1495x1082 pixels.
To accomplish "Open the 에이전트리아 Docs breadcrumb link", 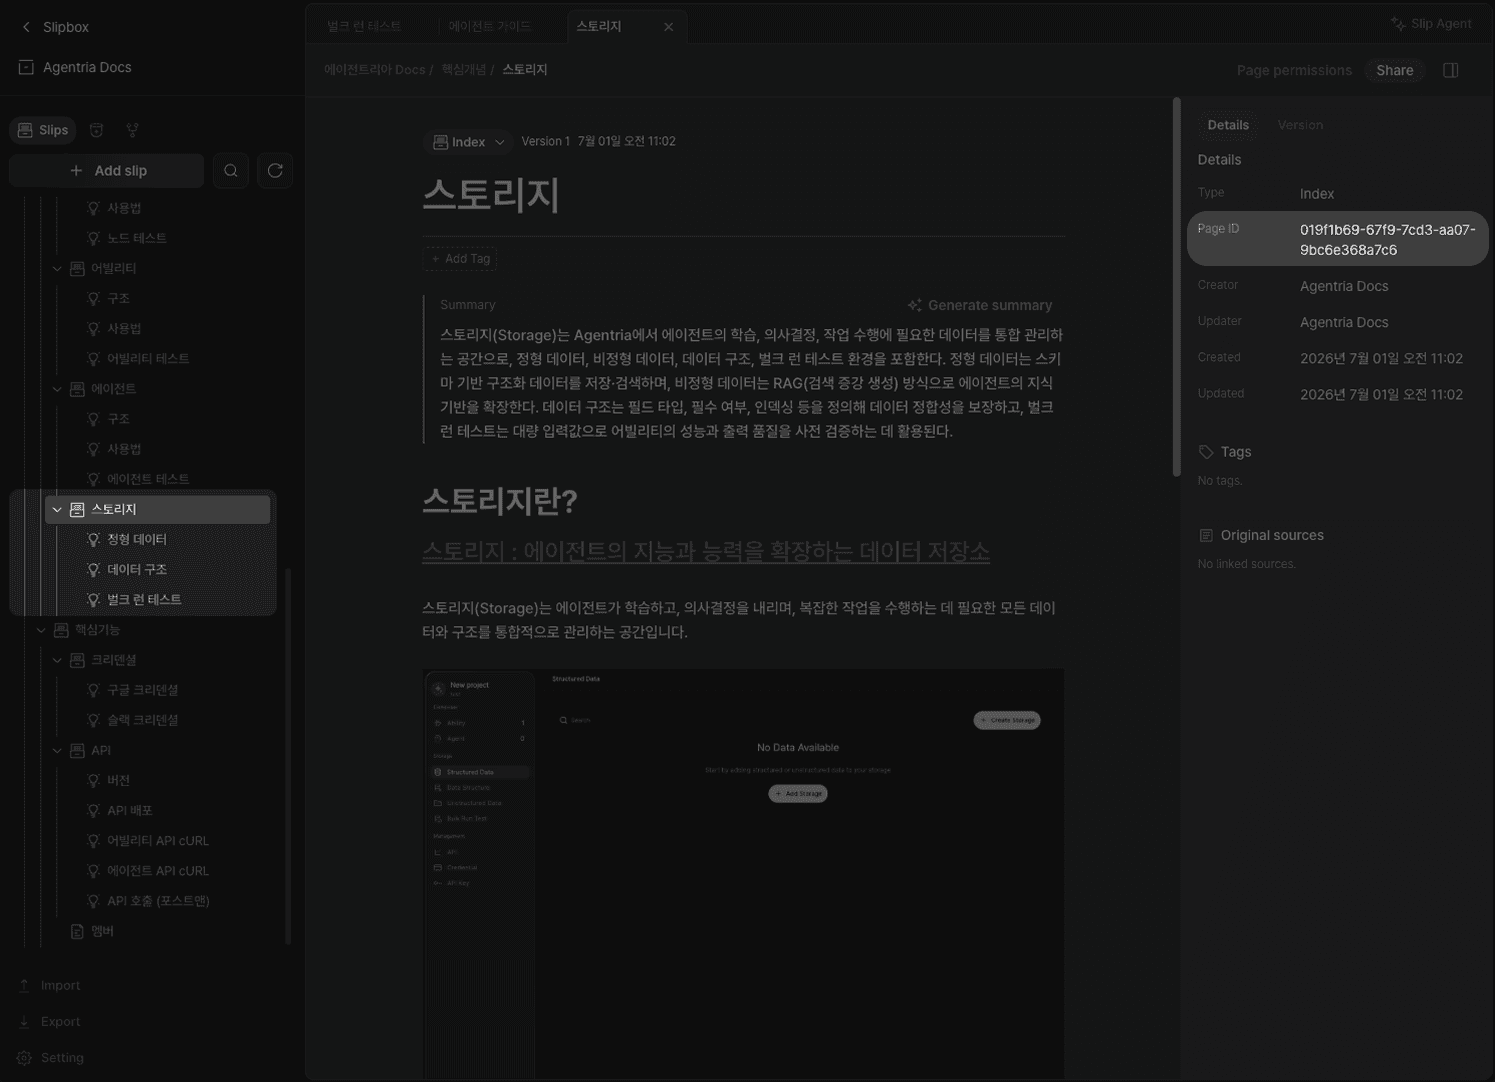I will (x=374, y=69).
